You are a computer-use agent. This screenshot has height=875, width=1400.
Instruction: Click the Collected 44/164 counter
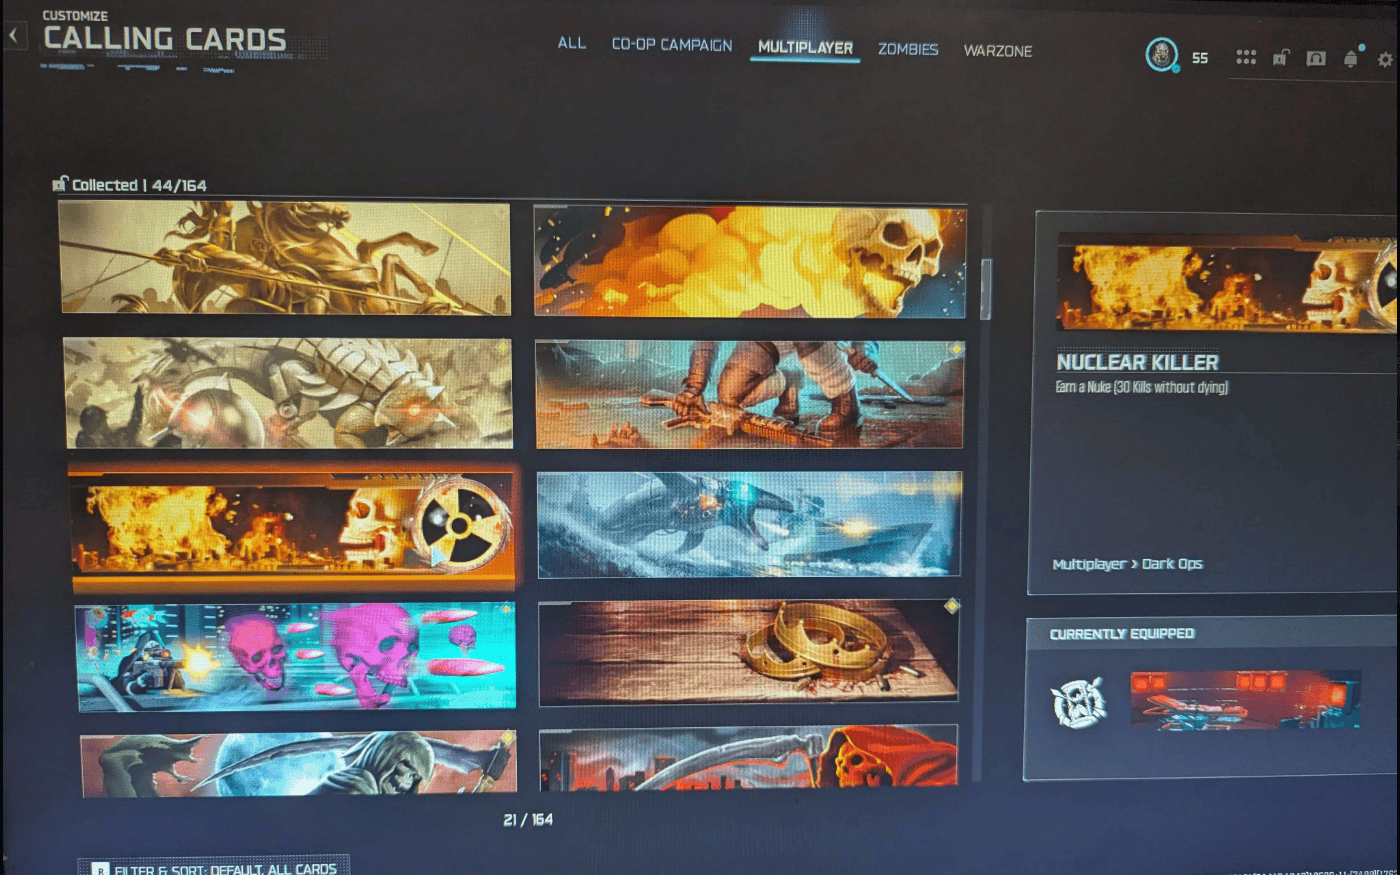click(139, 185)
